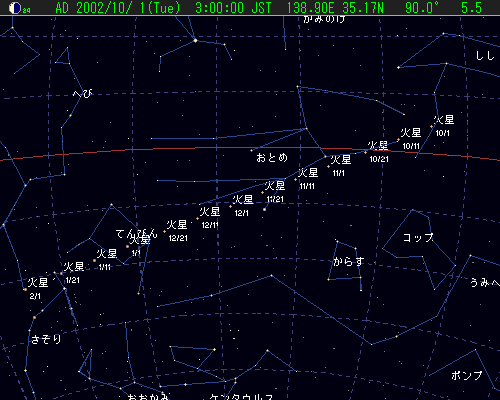Image resolution: width=500 pixels, height=400 pixels.
Task: Click the へび (Serpens) constellation label
Action: pos(82,94)
